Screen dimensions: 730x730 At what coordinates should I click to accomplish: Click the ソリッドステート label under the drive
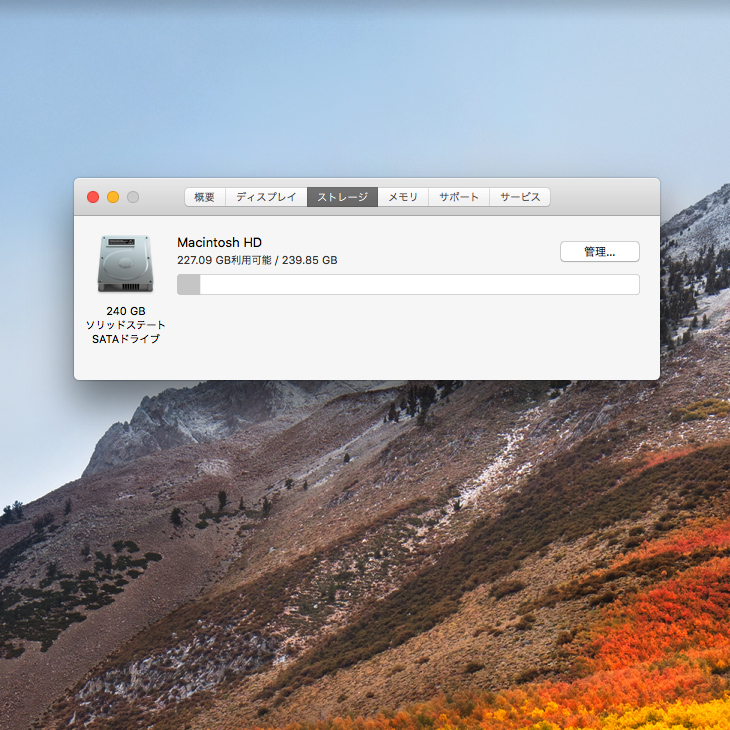pos(126,325)
